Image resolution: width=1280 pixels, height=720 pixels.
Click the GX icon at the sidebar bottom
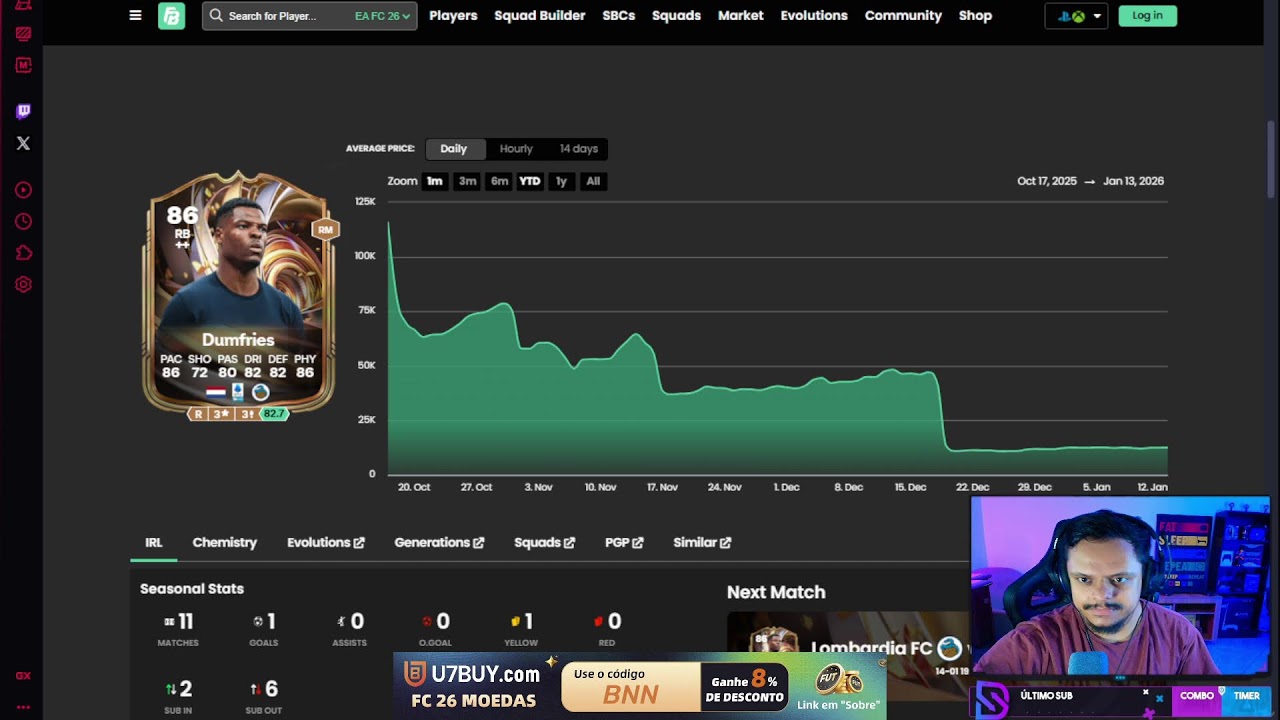pos(23,676)
